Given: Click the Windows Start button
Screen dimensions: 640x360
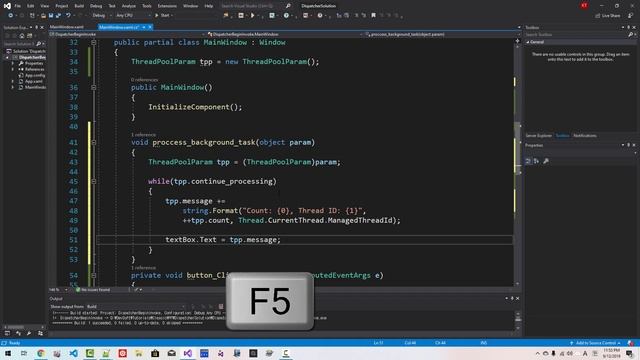Looking at the screenshot, I should [x=8, y=353].
